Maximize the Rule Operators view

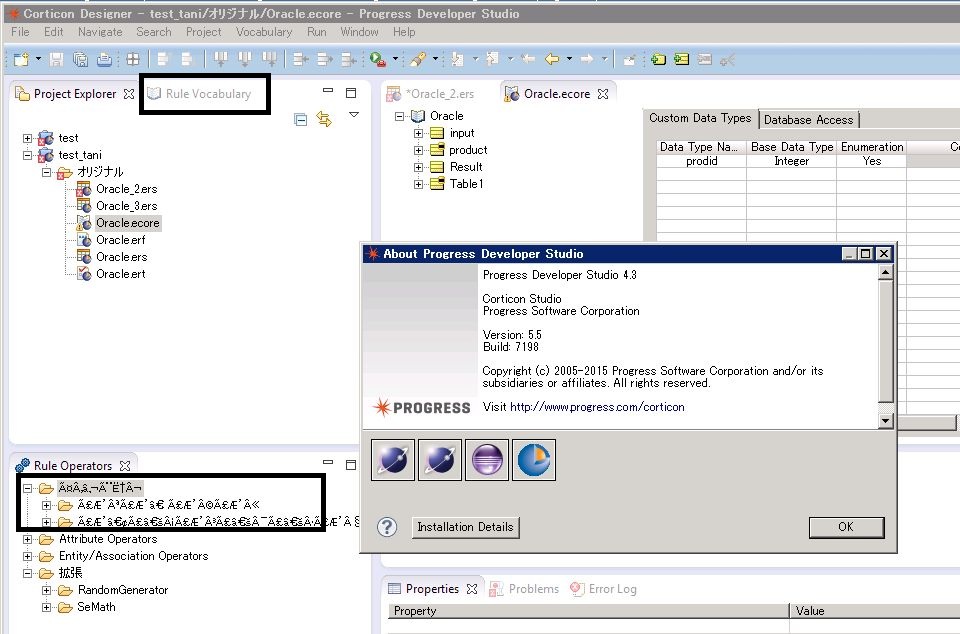point(351,464)
